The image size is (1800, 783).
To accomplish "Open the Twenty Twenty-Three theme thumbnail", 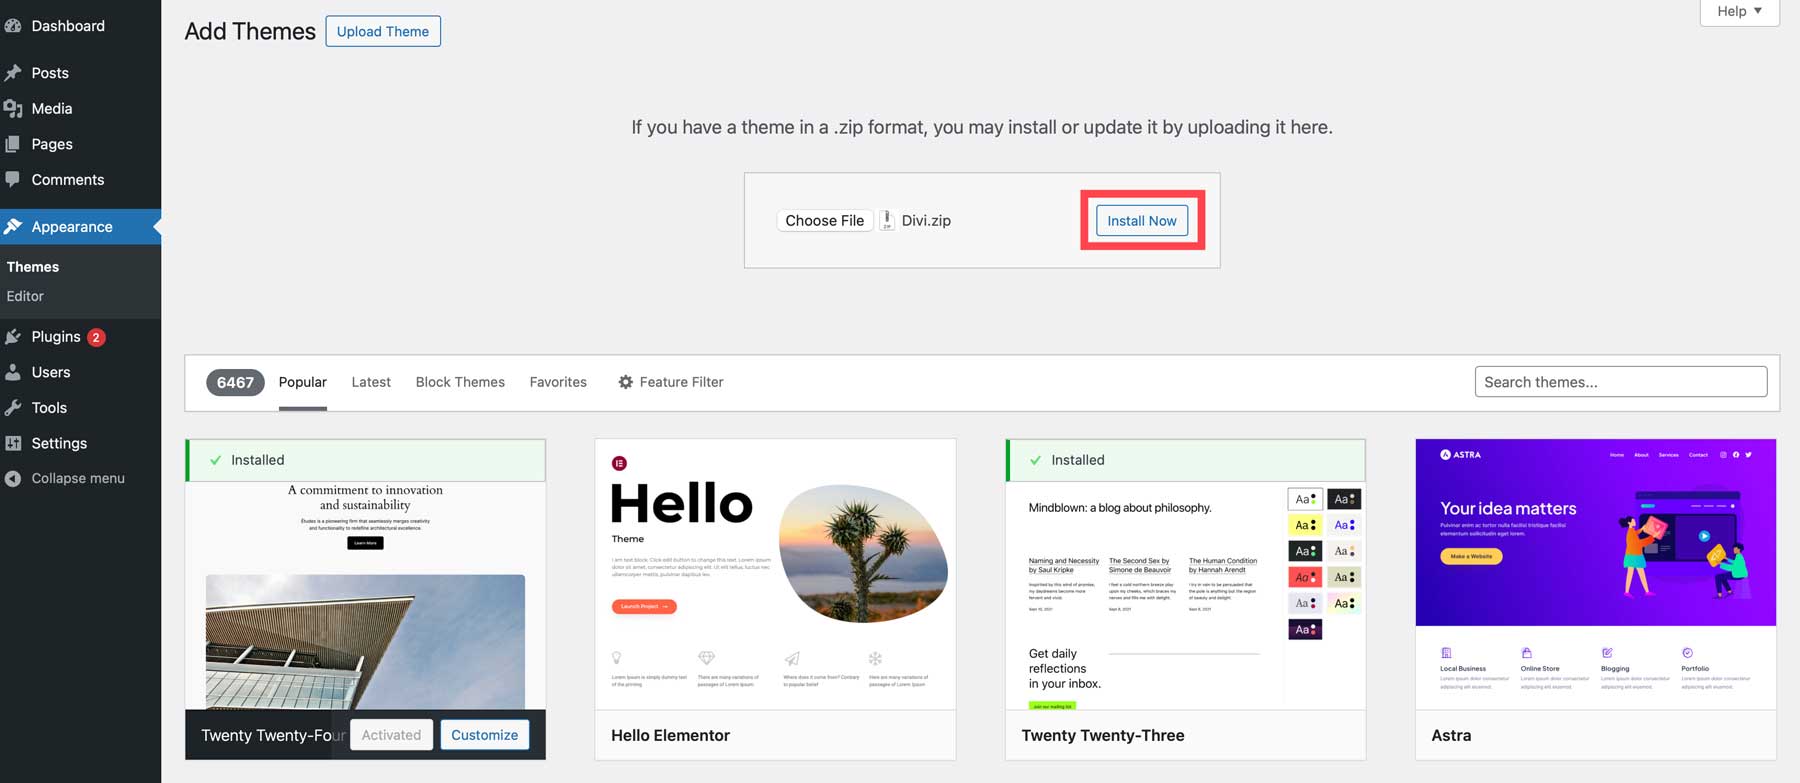I will pyautogui.click(x=1186, y=596).
